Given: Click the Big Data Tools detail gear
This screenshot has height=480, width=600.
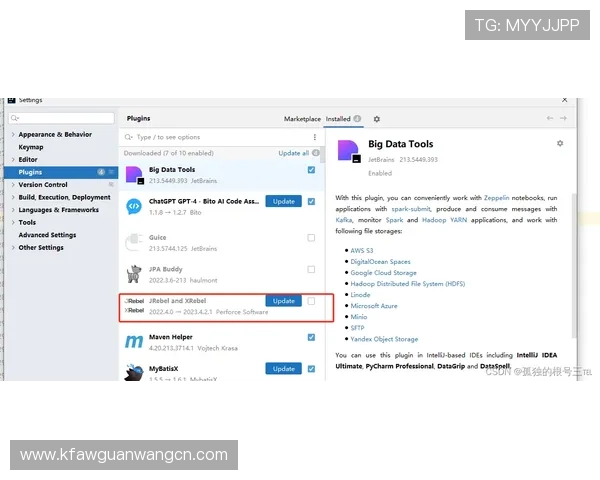Looking at the screenshot, I should pyautogui.click(x=560, y=143).
